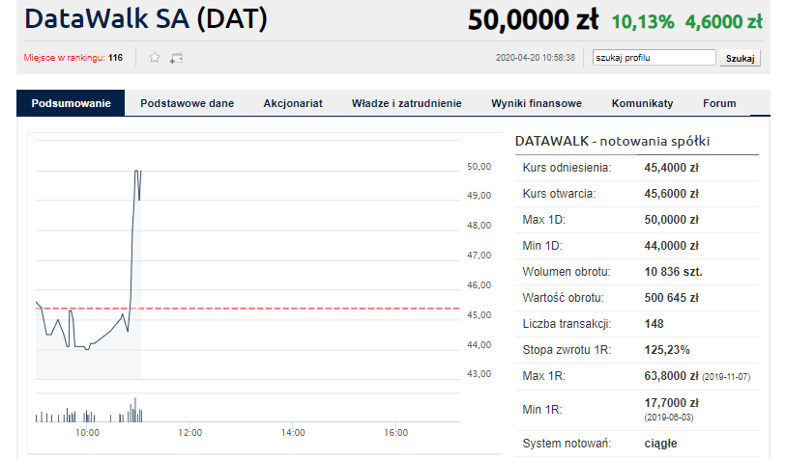
Task: Click the Min 1R date (2019-06-03)
Action: 669,417
